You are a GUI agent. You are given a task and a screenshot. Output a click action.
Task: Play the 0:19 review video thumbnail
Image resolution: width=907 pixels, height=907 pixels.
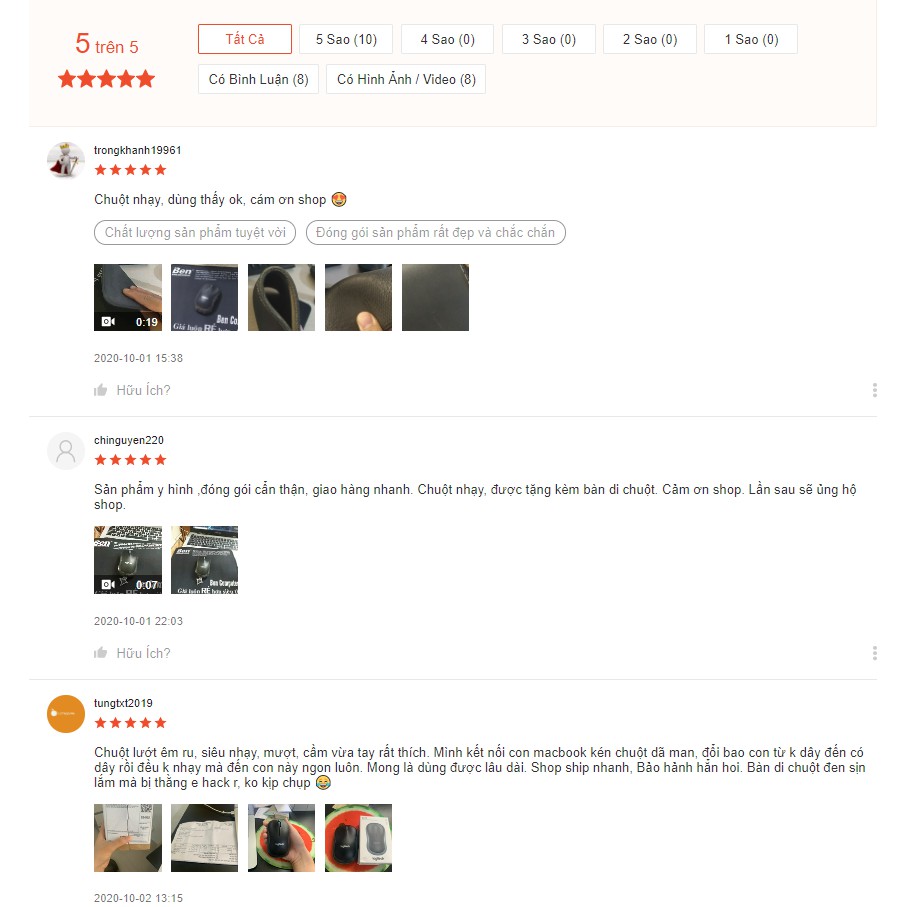pyautogui.click(x=128, y=297)
